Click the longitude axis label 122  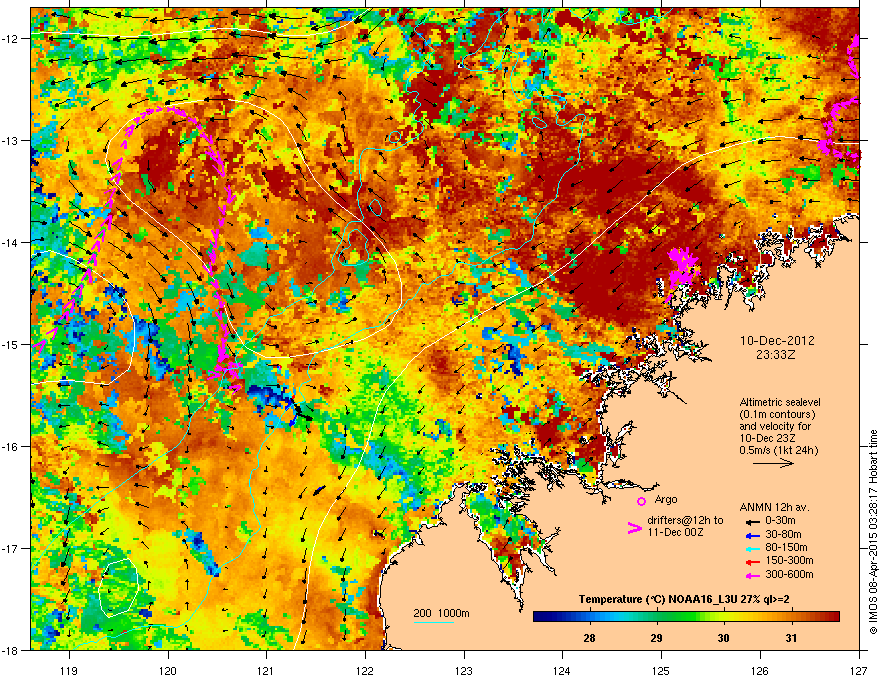coord(365,670)
